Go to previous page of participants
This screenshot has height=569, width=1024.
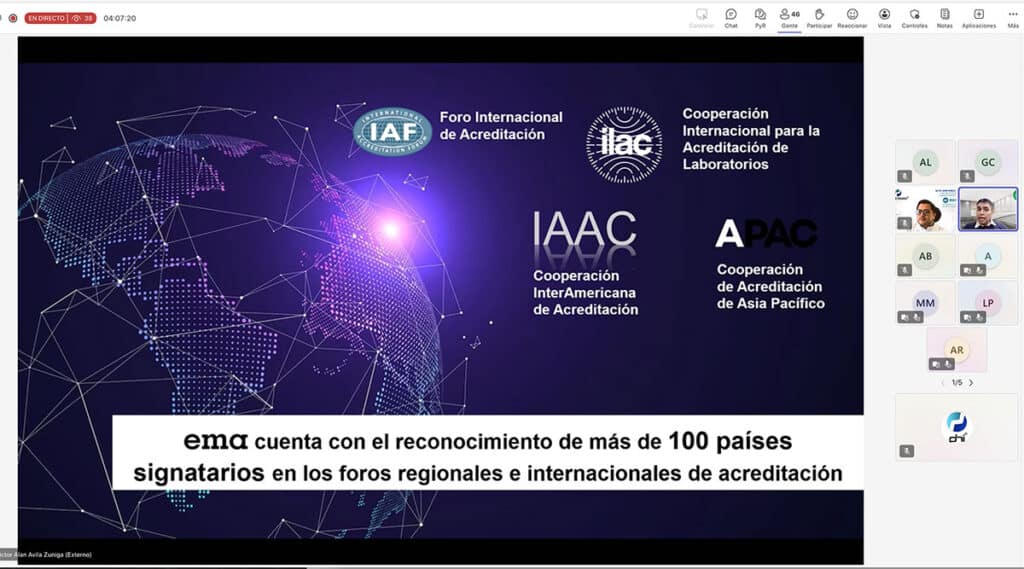click(x=941, y=382)
